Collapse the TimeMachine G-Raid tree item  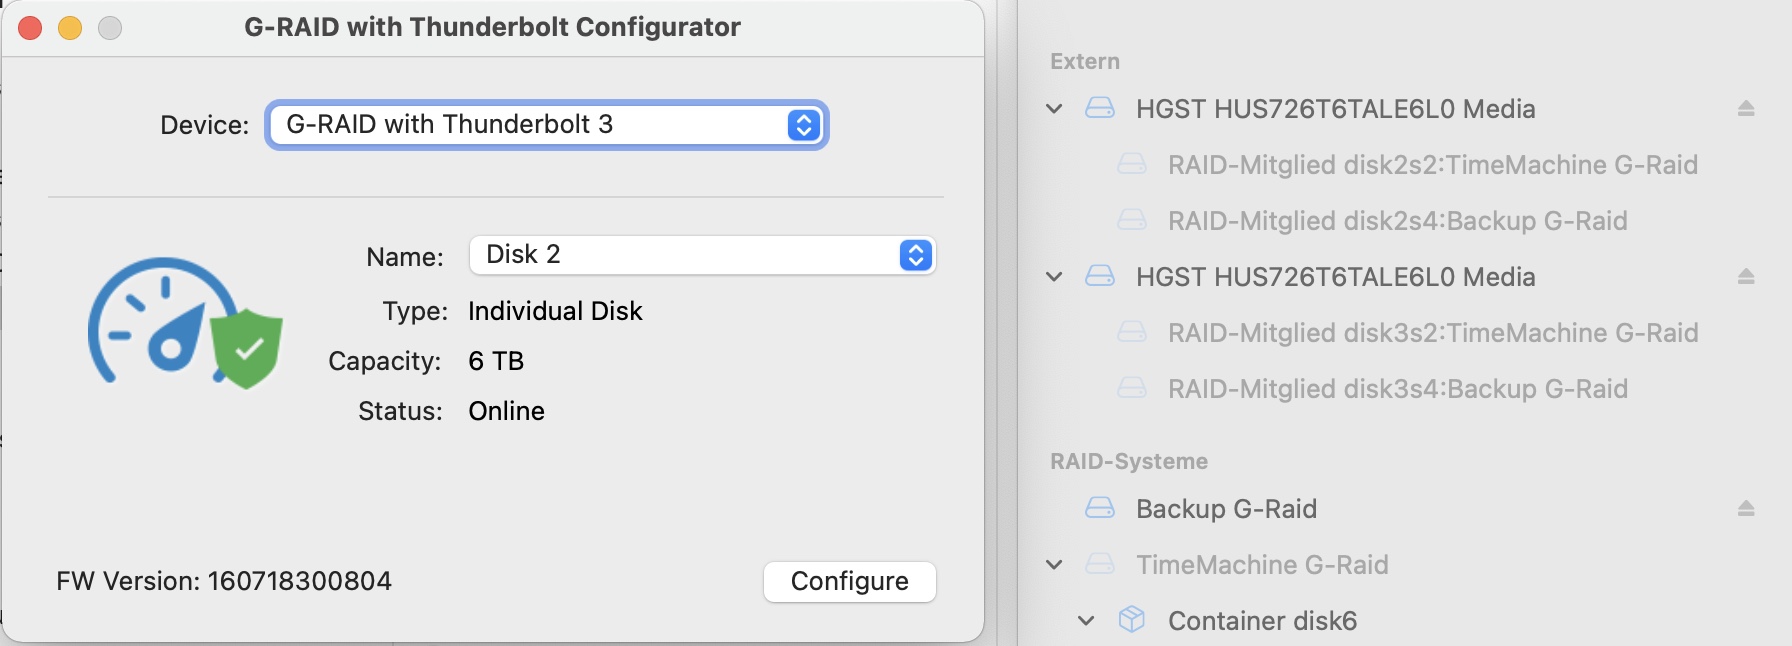click(x=1054, y=565)
